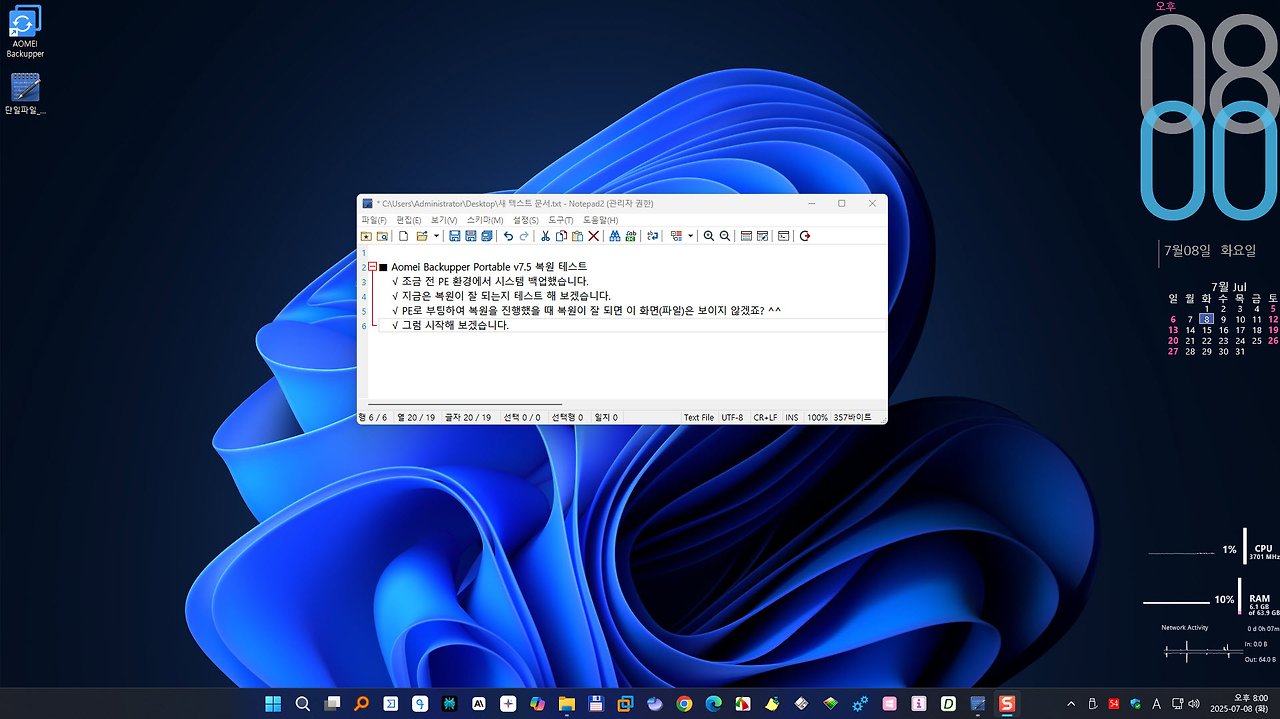Show hidden tray icons chevron
1280x719 pixels.
[x=1072, y=704]
